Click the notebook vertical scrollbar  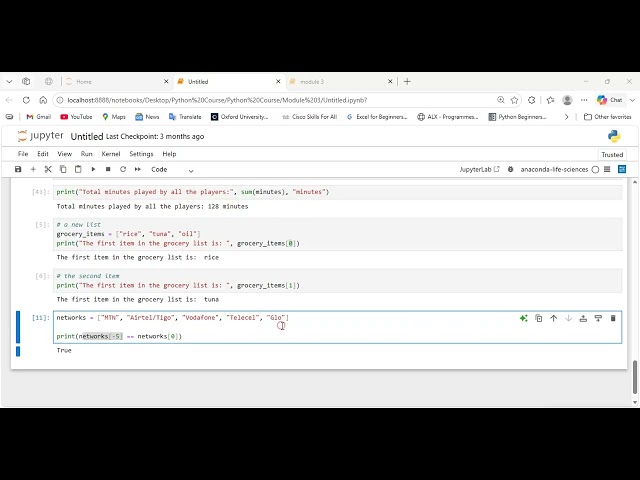[x=635, y=377]
